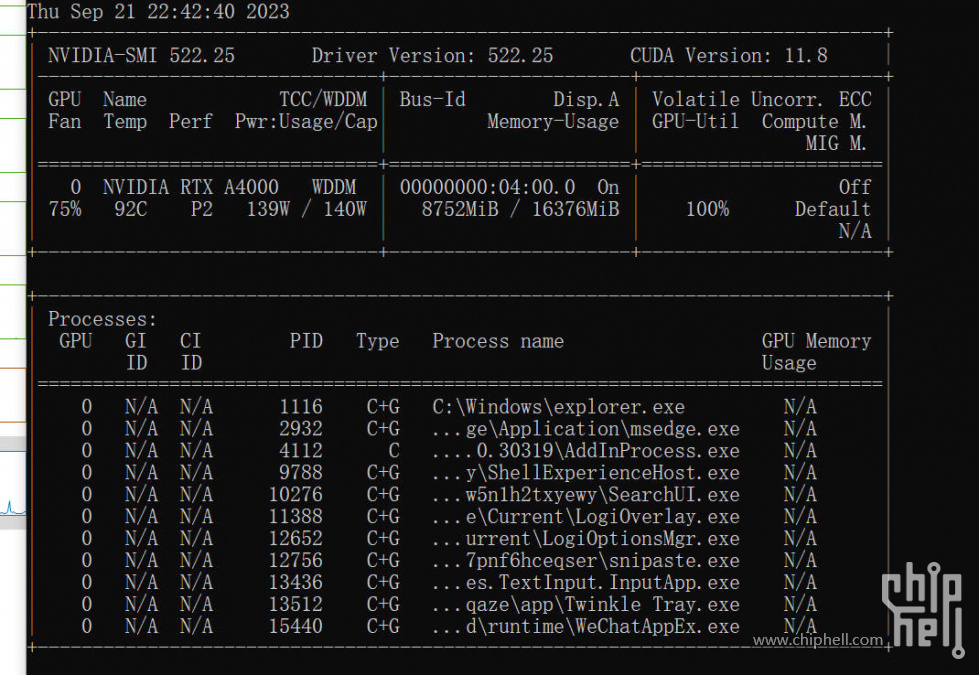This screenshot has height=675, width=979.
Task: Select the snipaste.exe process name
Action: click(x=586, y=560)
